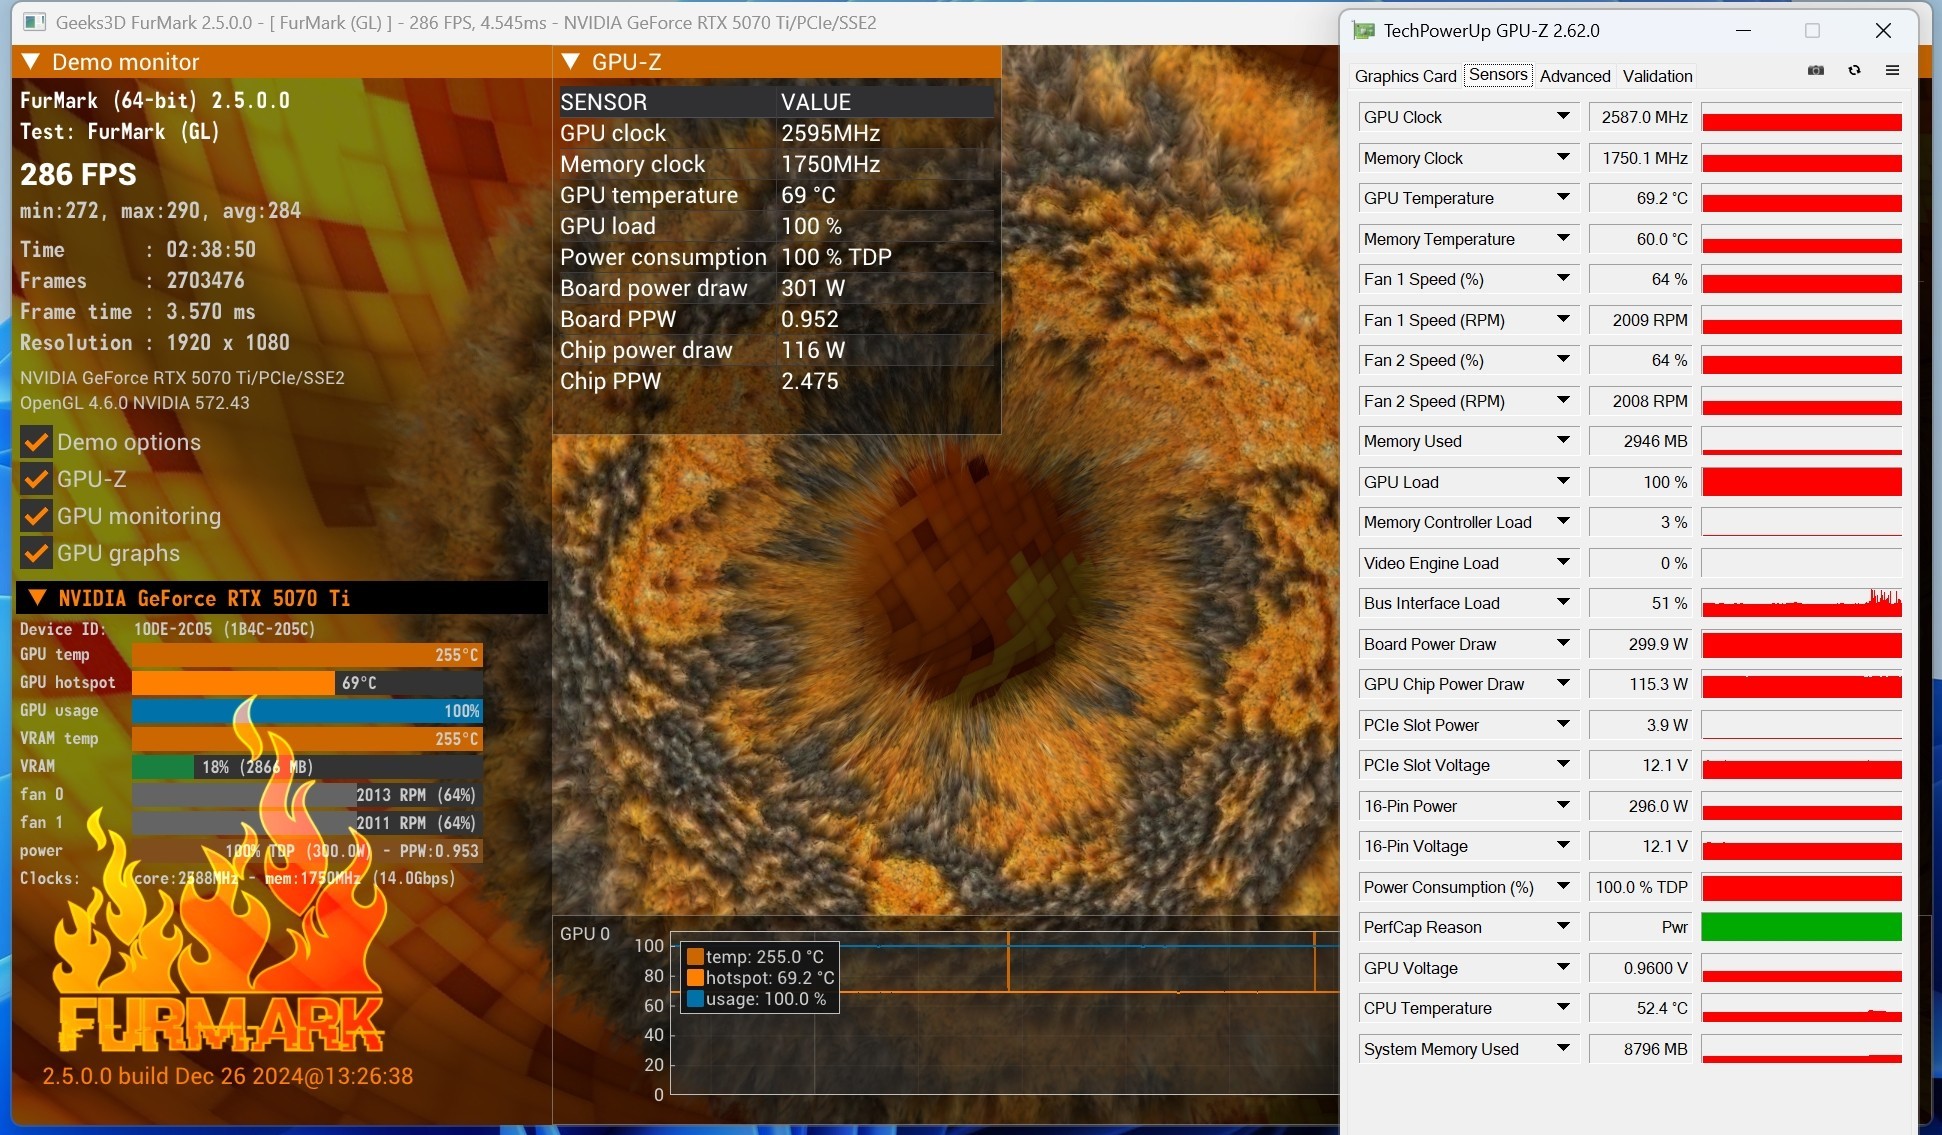Open the GPU-Z hamburger menu
The height and width of the screenshot is (1135, 1942).
(x=1892, y=71)
